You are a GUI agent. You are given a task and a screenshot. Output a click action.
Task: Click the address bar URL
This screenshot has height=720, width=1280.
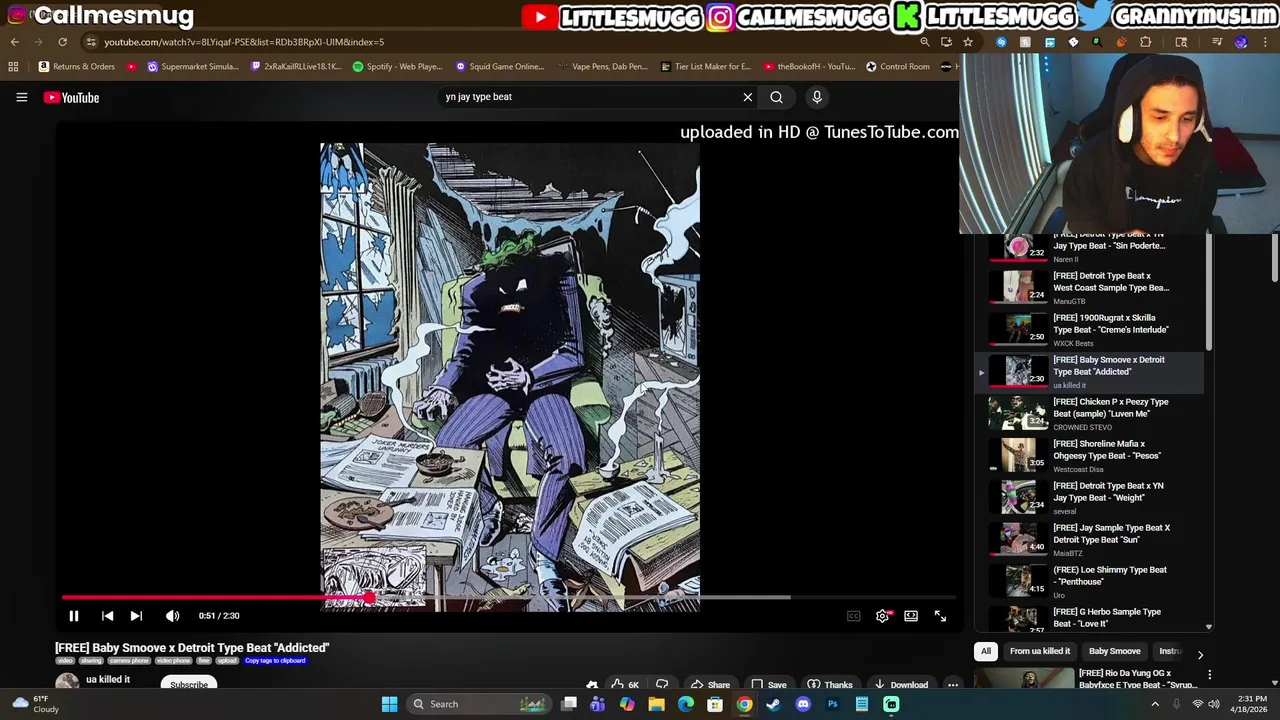[x=244, y=42]
